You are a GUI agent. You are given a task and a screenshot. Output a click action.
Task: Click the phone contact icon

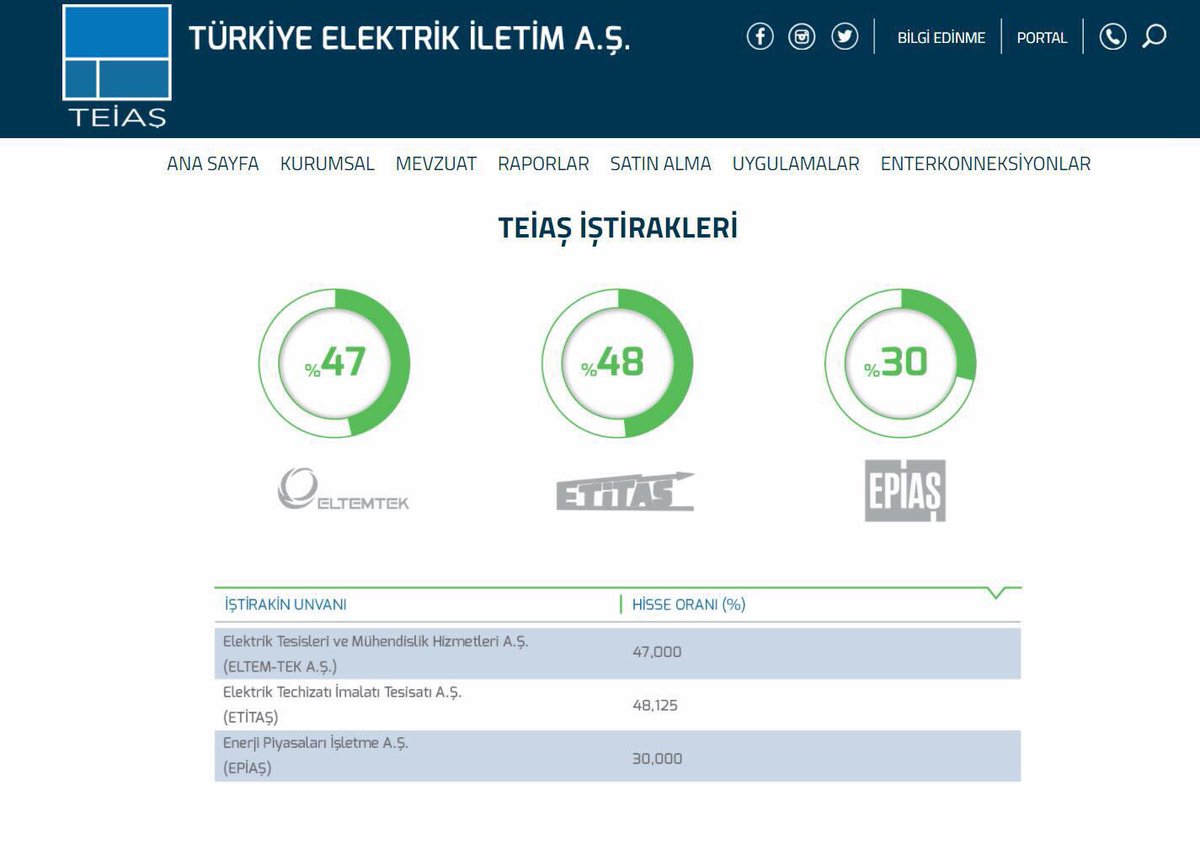pos(1113,37)
